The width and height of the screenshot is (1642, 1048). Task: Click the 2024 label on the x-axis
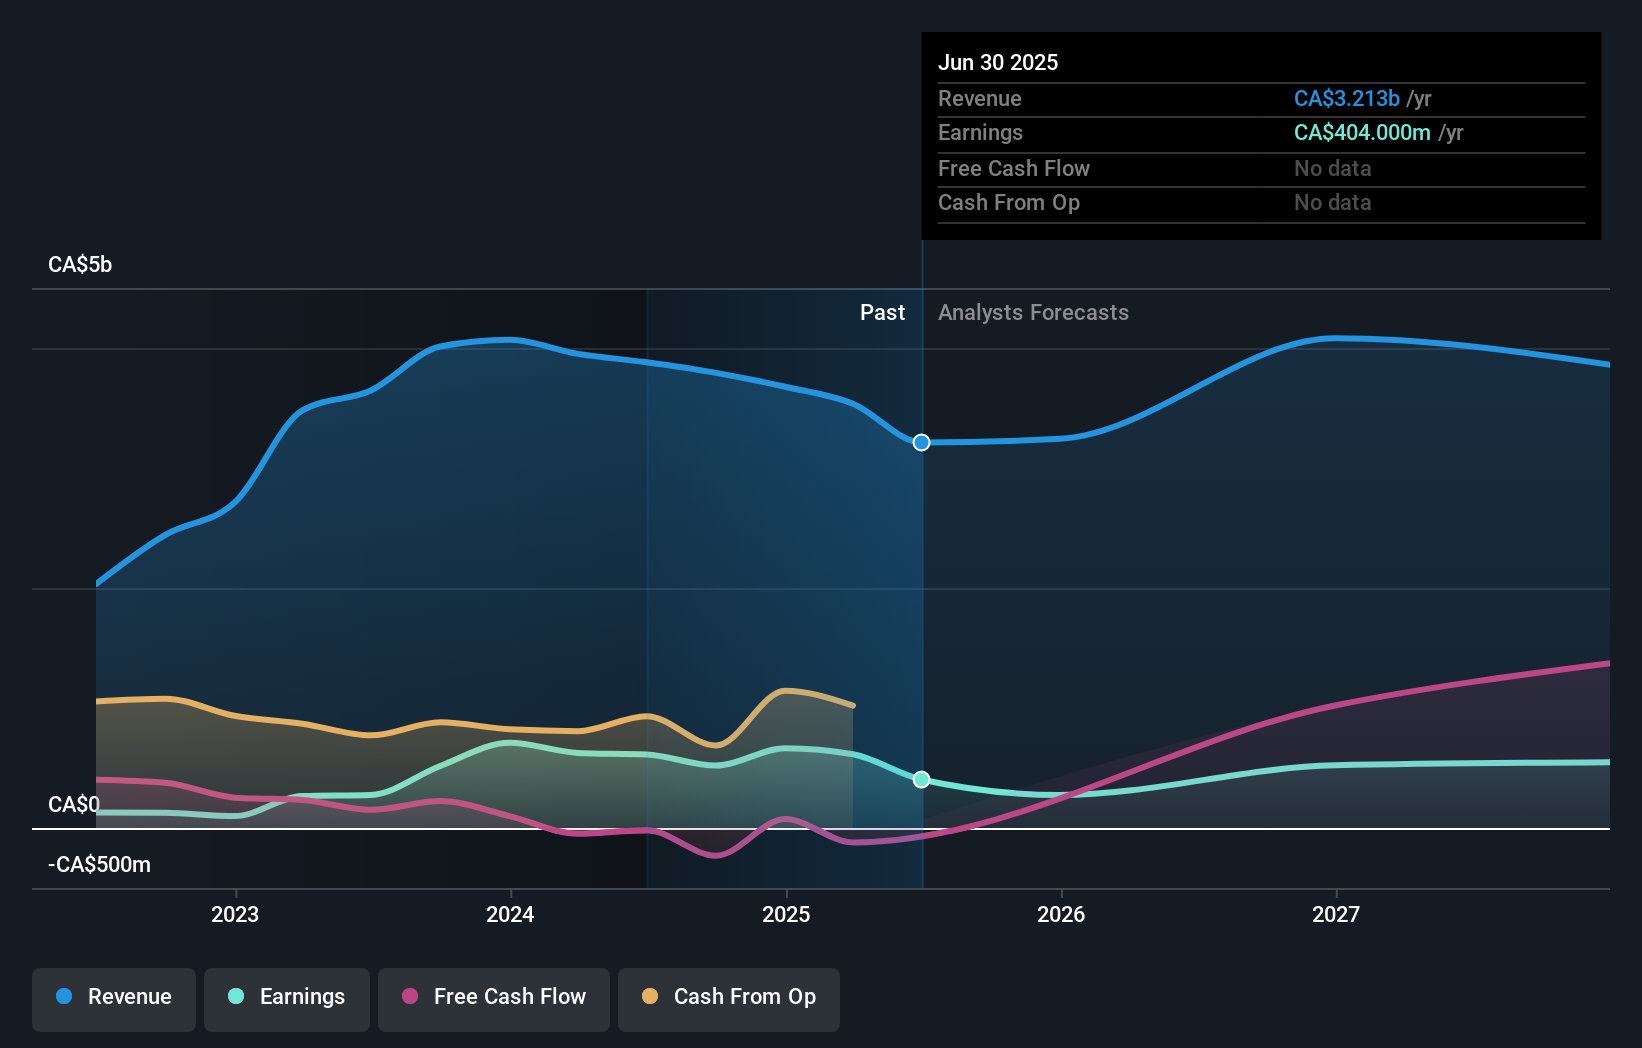coord(510,913)
